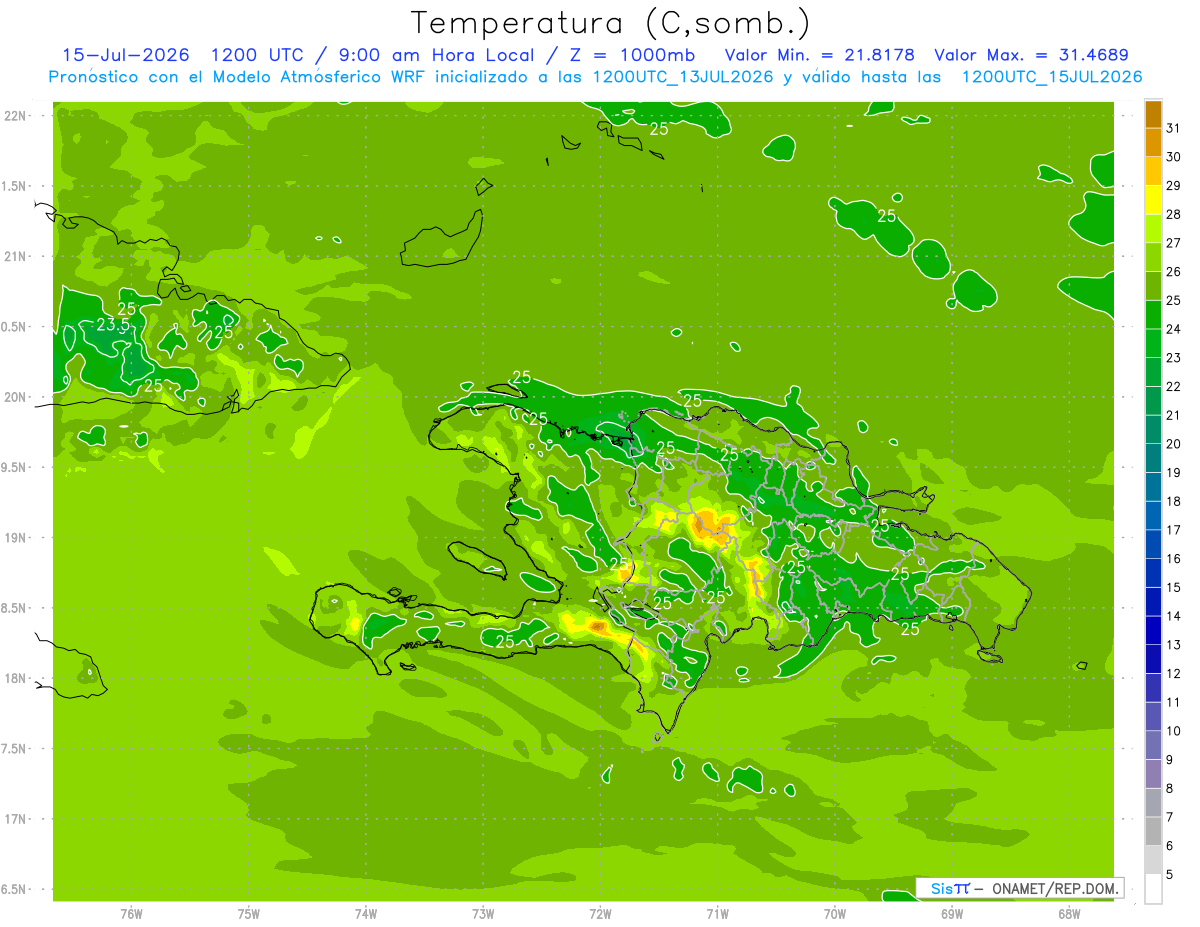This screenshot has height=927, width=1200.
Task: Click the Temperatura (C,somb.) title
Action: point(610,22)
